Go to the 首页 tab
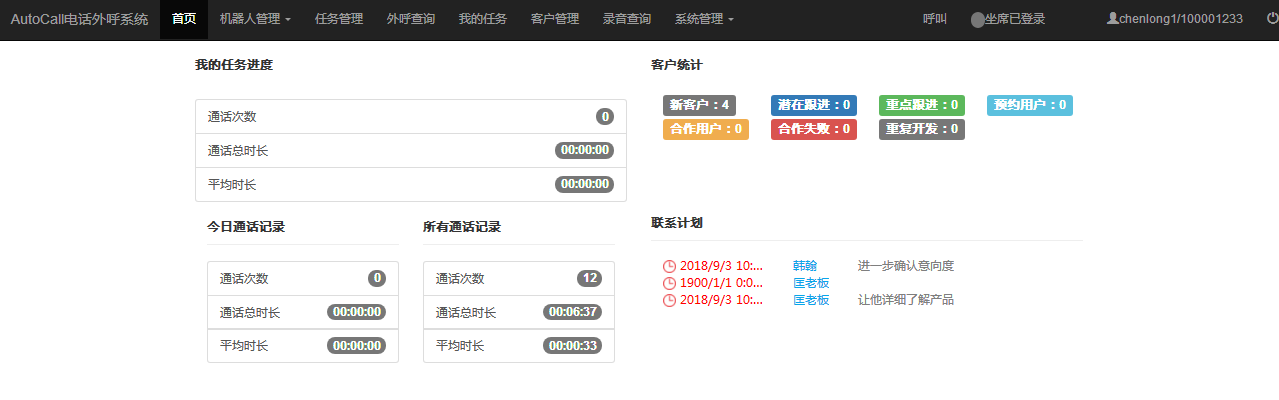The image size is (1279, 400). [184, 19]
